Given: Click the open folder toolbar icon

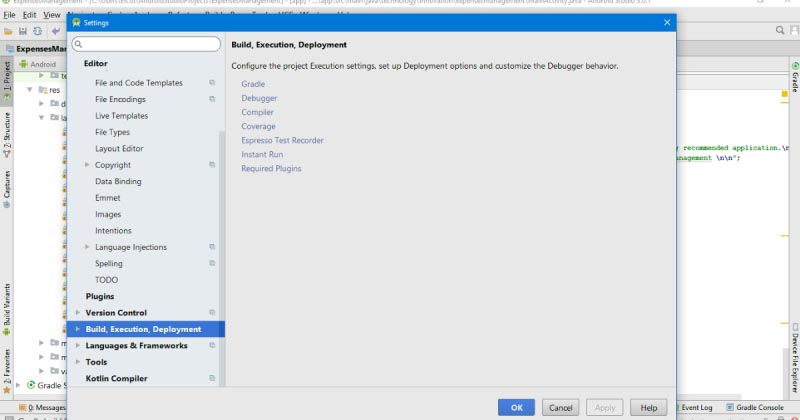Looking at the screenshot, I should 8,31.
